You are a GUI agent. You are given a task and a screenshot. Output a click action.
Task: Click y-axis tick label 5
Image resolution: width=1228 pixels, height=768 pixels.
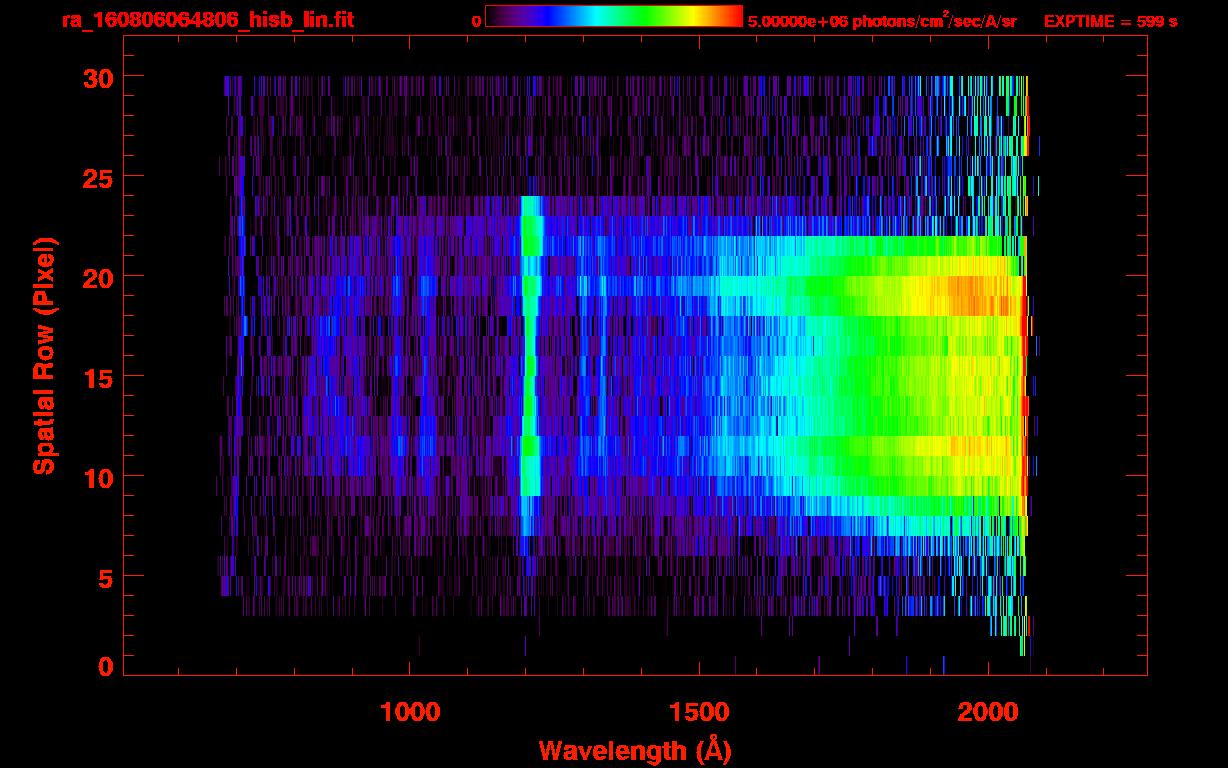point(104,577)
